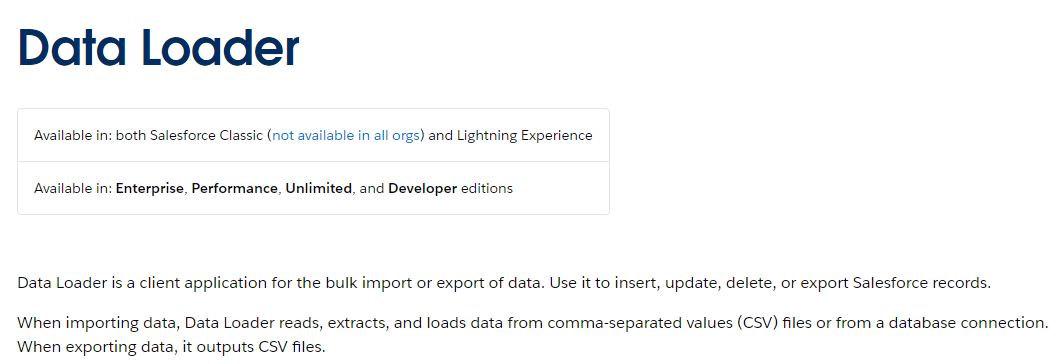The height and width of the screenshot is (364, 1060).
Task: Select the bold "Developer" edition text
Action: 423,189
